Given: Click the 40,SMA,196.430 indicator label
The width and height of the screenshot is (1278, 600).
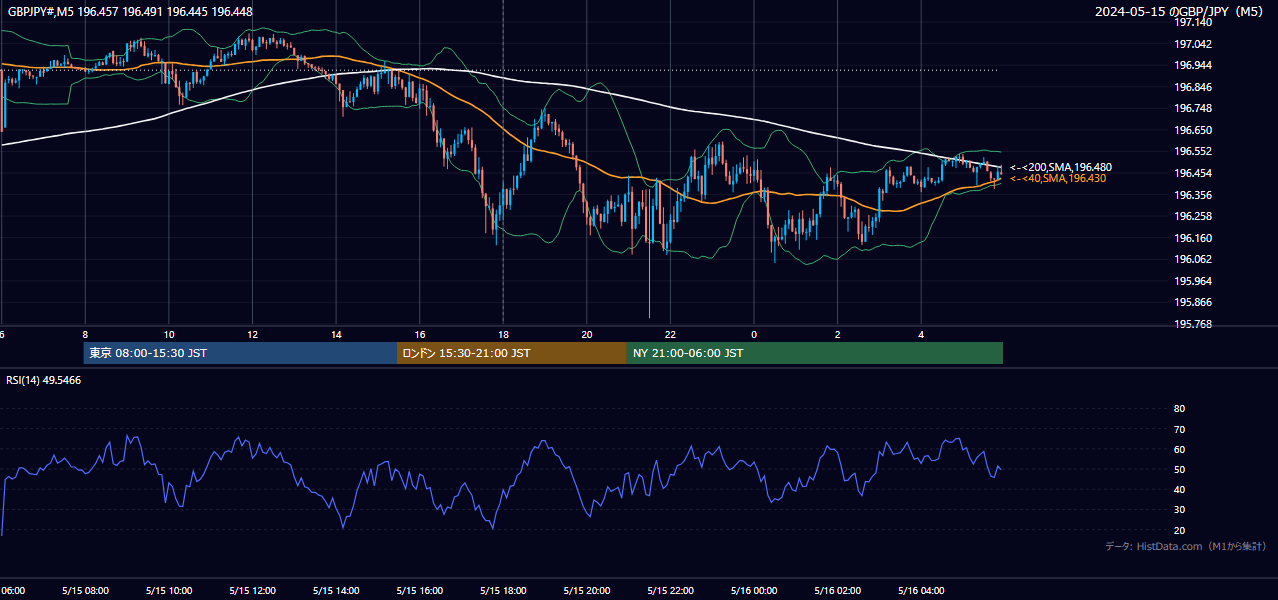Looking at the screenshot, I should point(1058,178).
